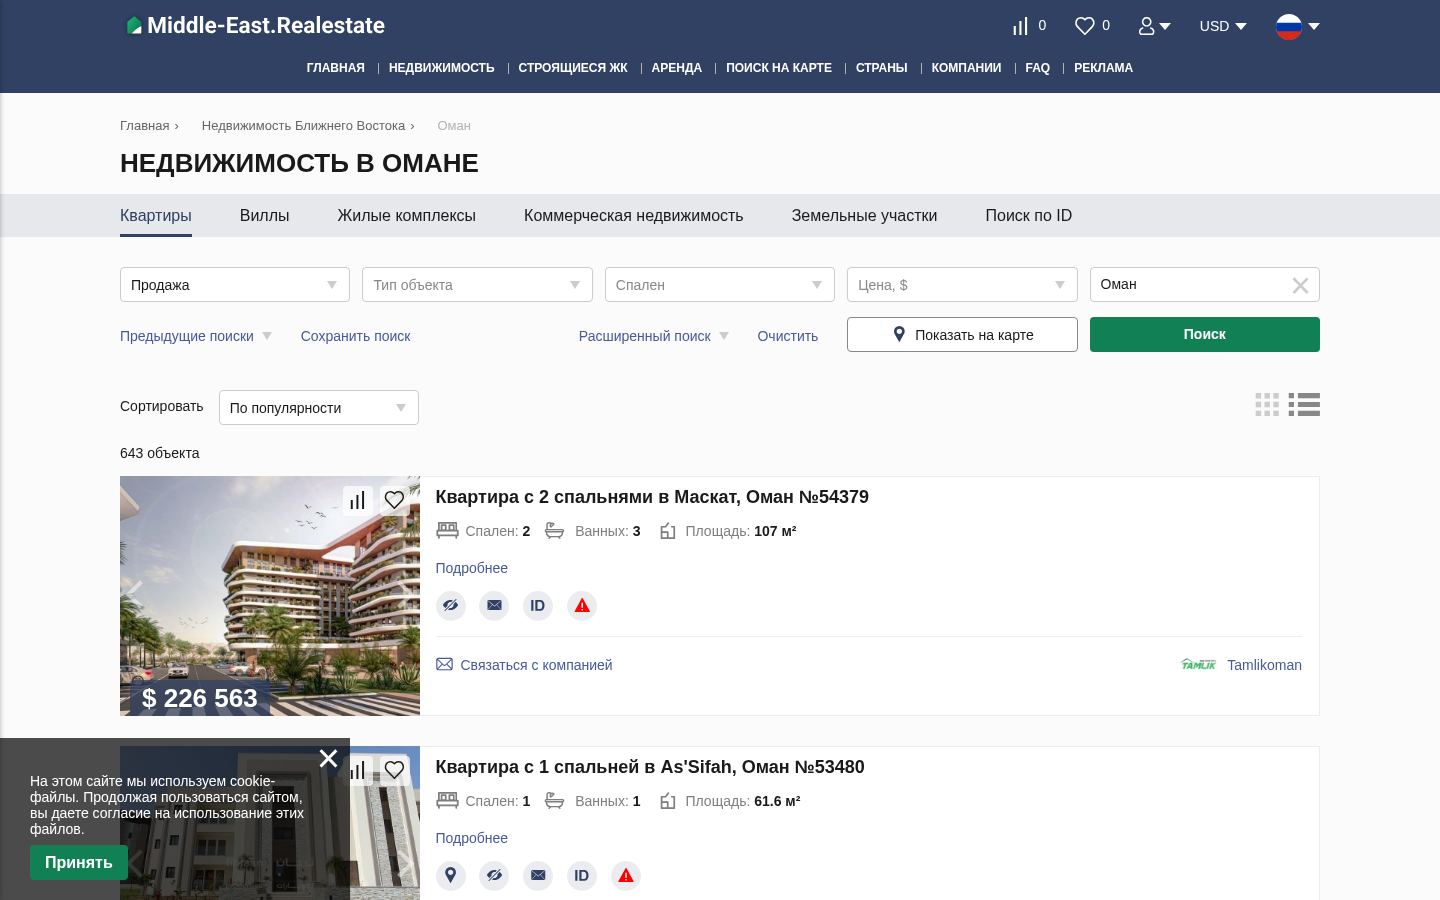This screenshot has width=1440, height=900.
Task: Click the ID icon for listing №54379
Action: [x=537, y=606]
